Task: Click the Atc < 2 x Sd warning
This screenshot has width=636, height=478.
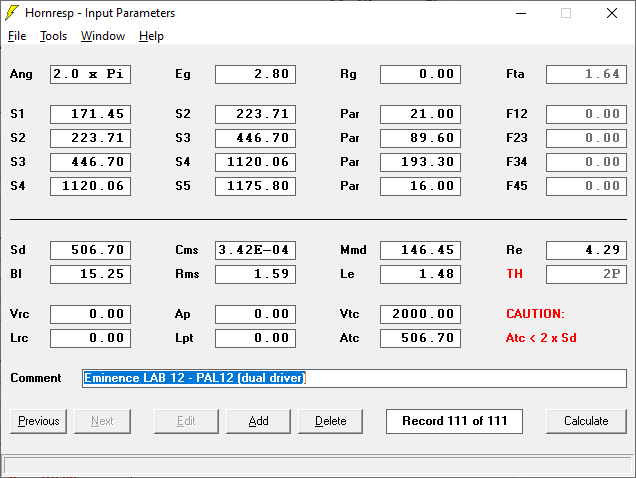Action: [x=541, y=338]
